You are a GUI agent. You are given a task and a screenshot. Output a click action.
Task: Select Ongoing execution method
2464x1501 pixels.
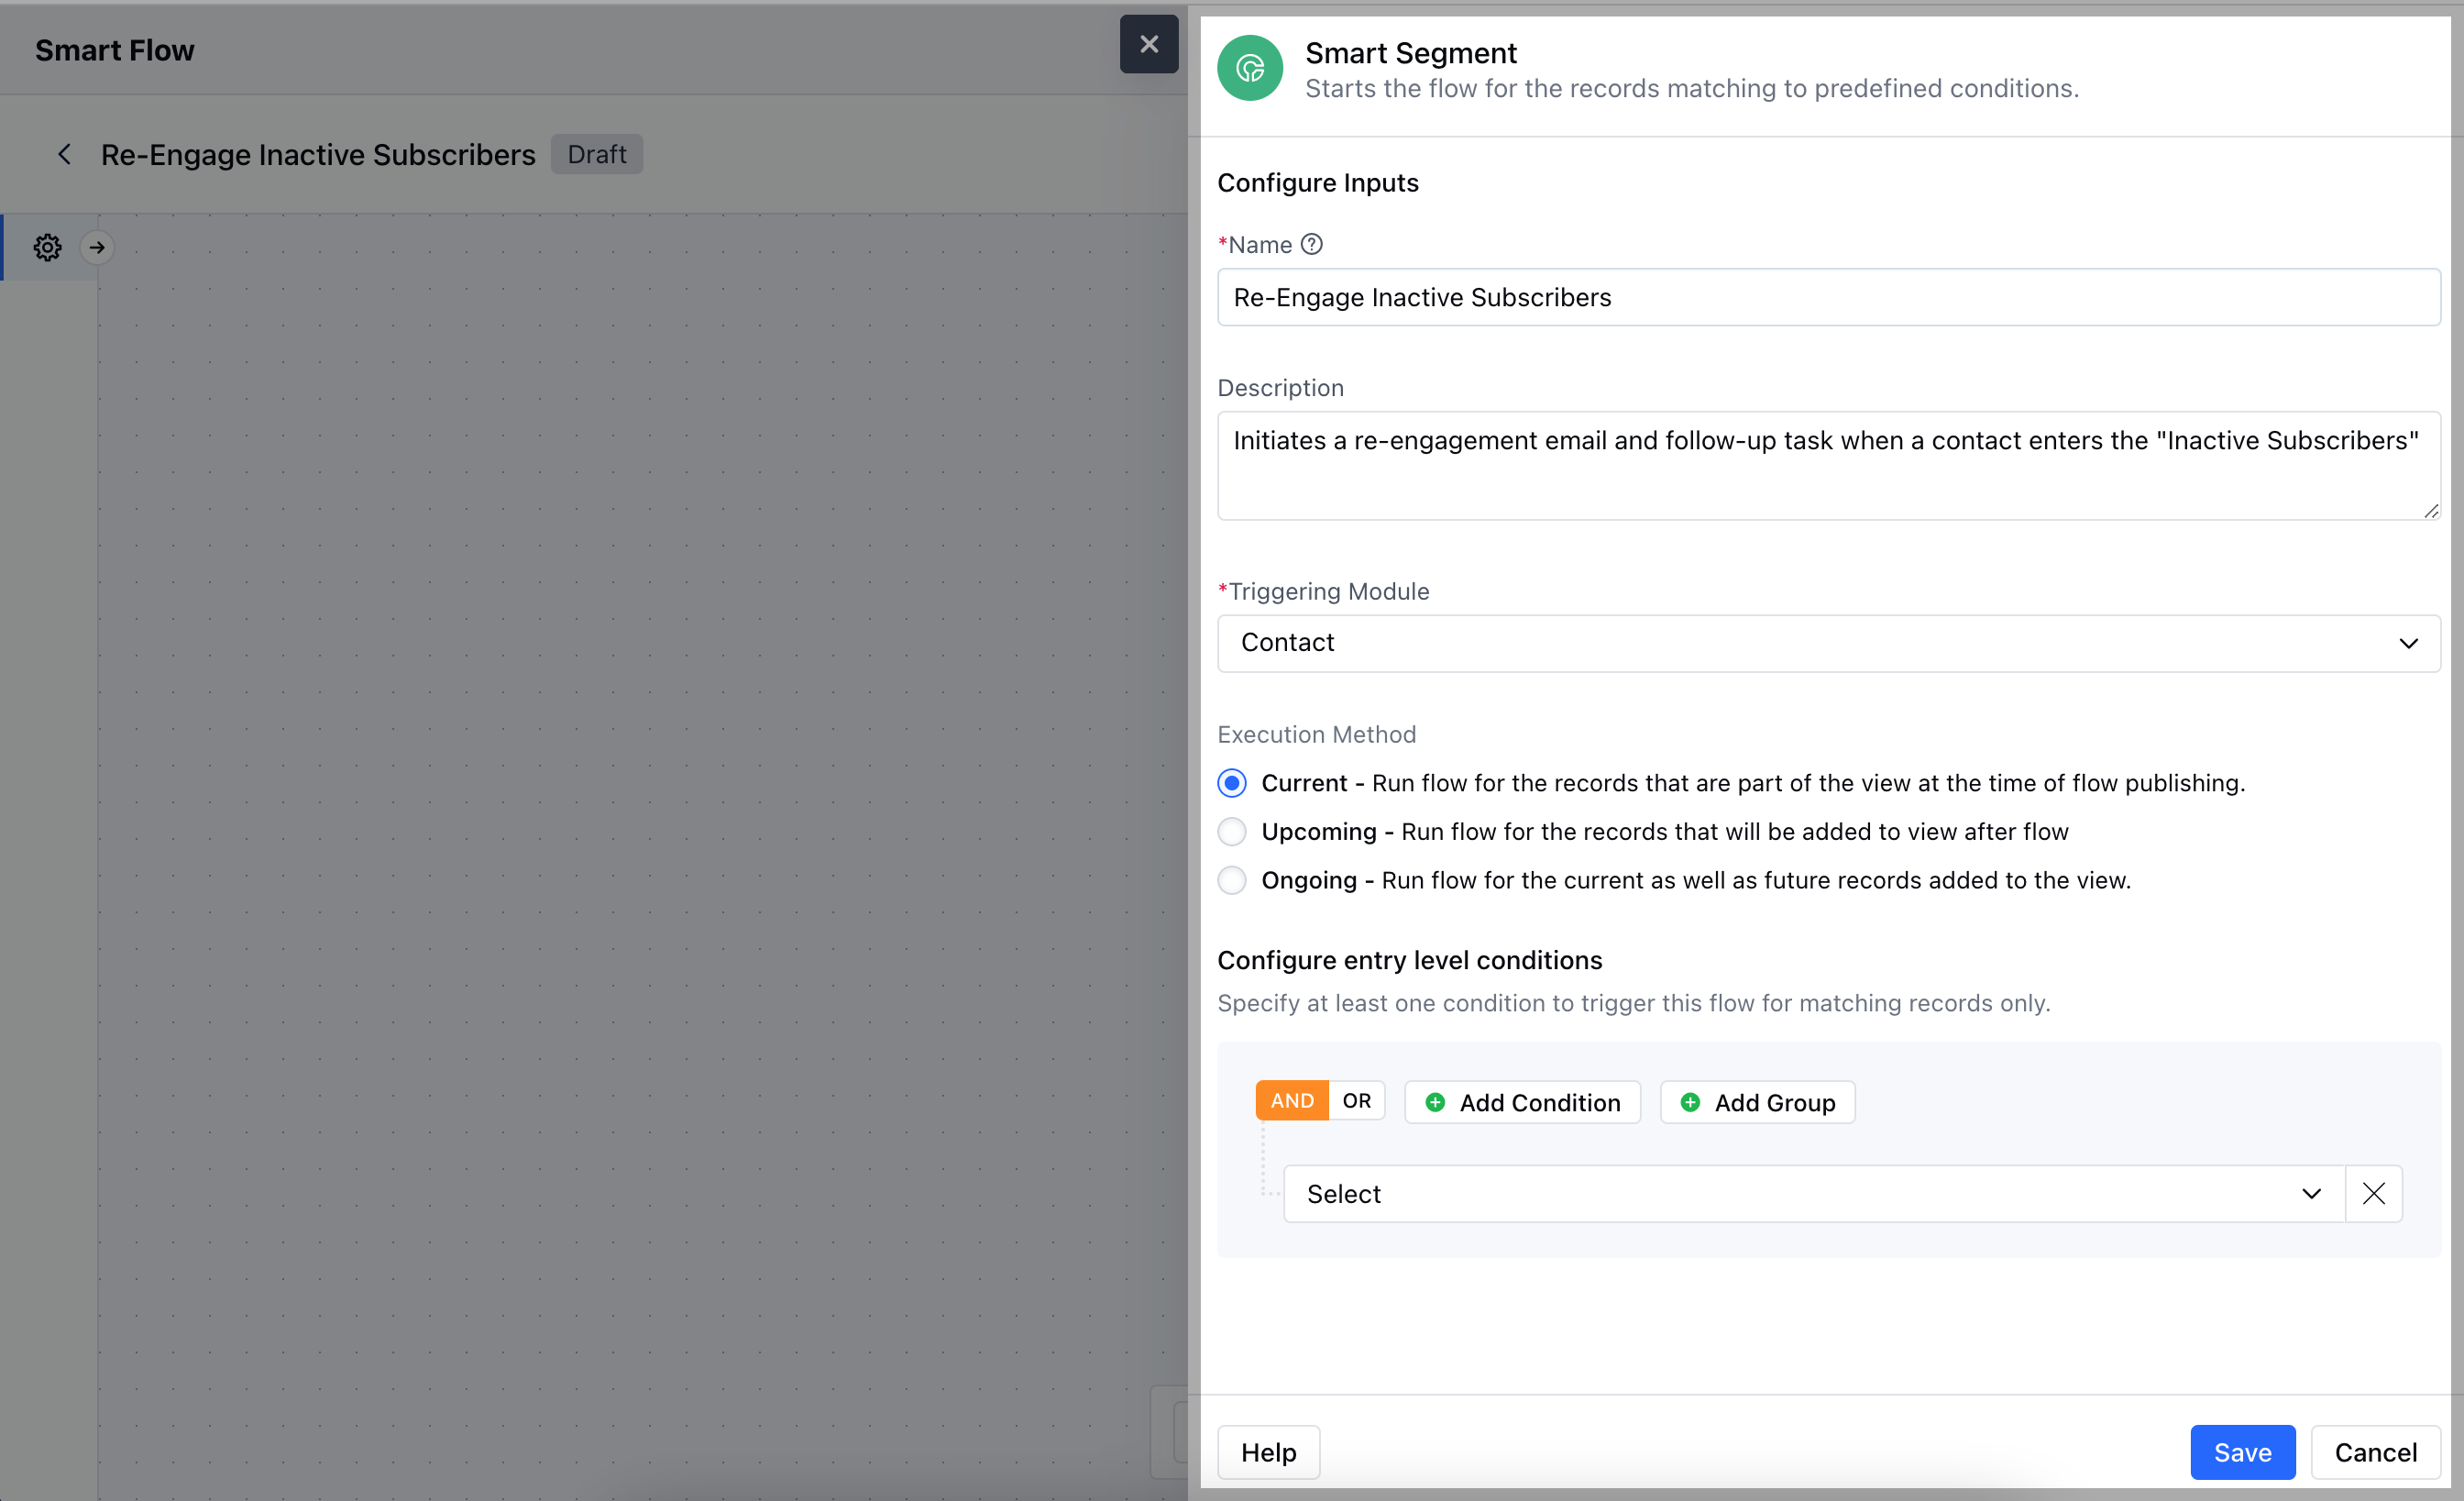tap(1232, 880)
